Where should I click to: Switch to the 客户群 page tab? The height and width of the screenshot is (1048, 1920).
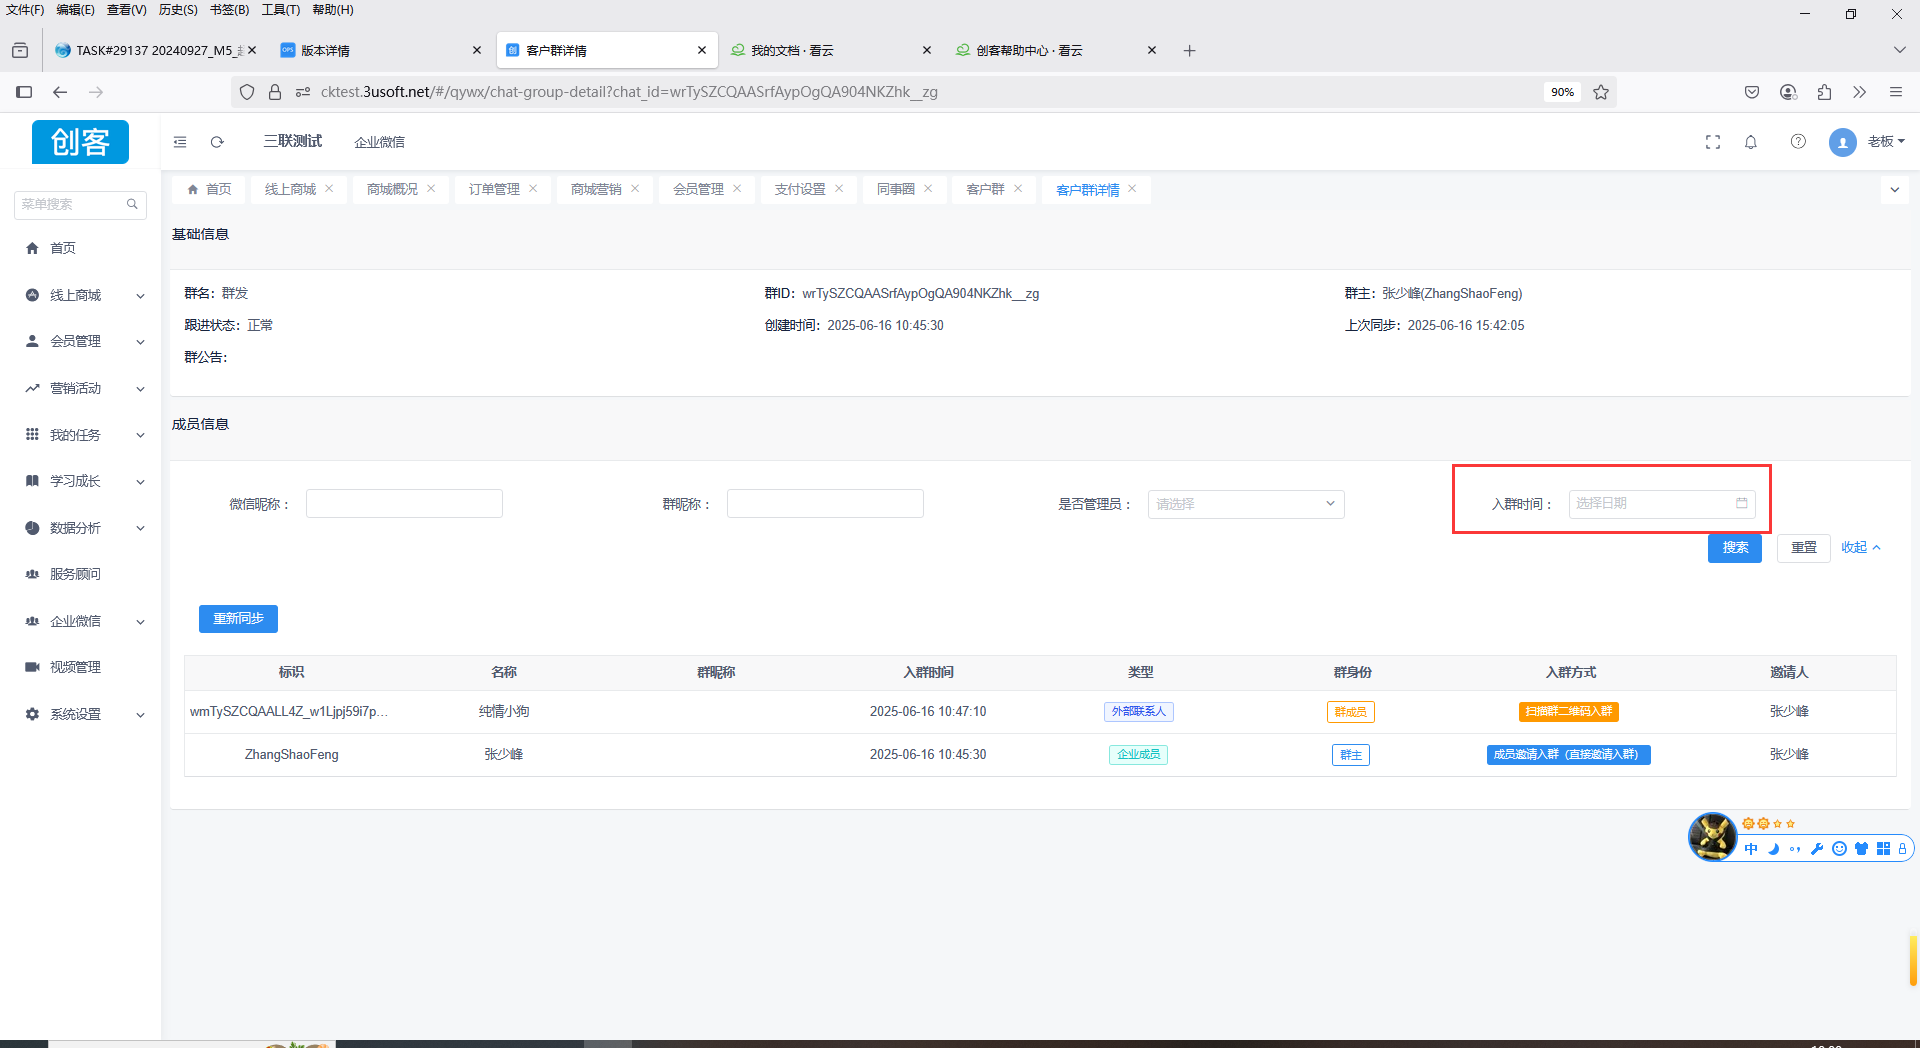pyautogui.click(x=985, y=189)
